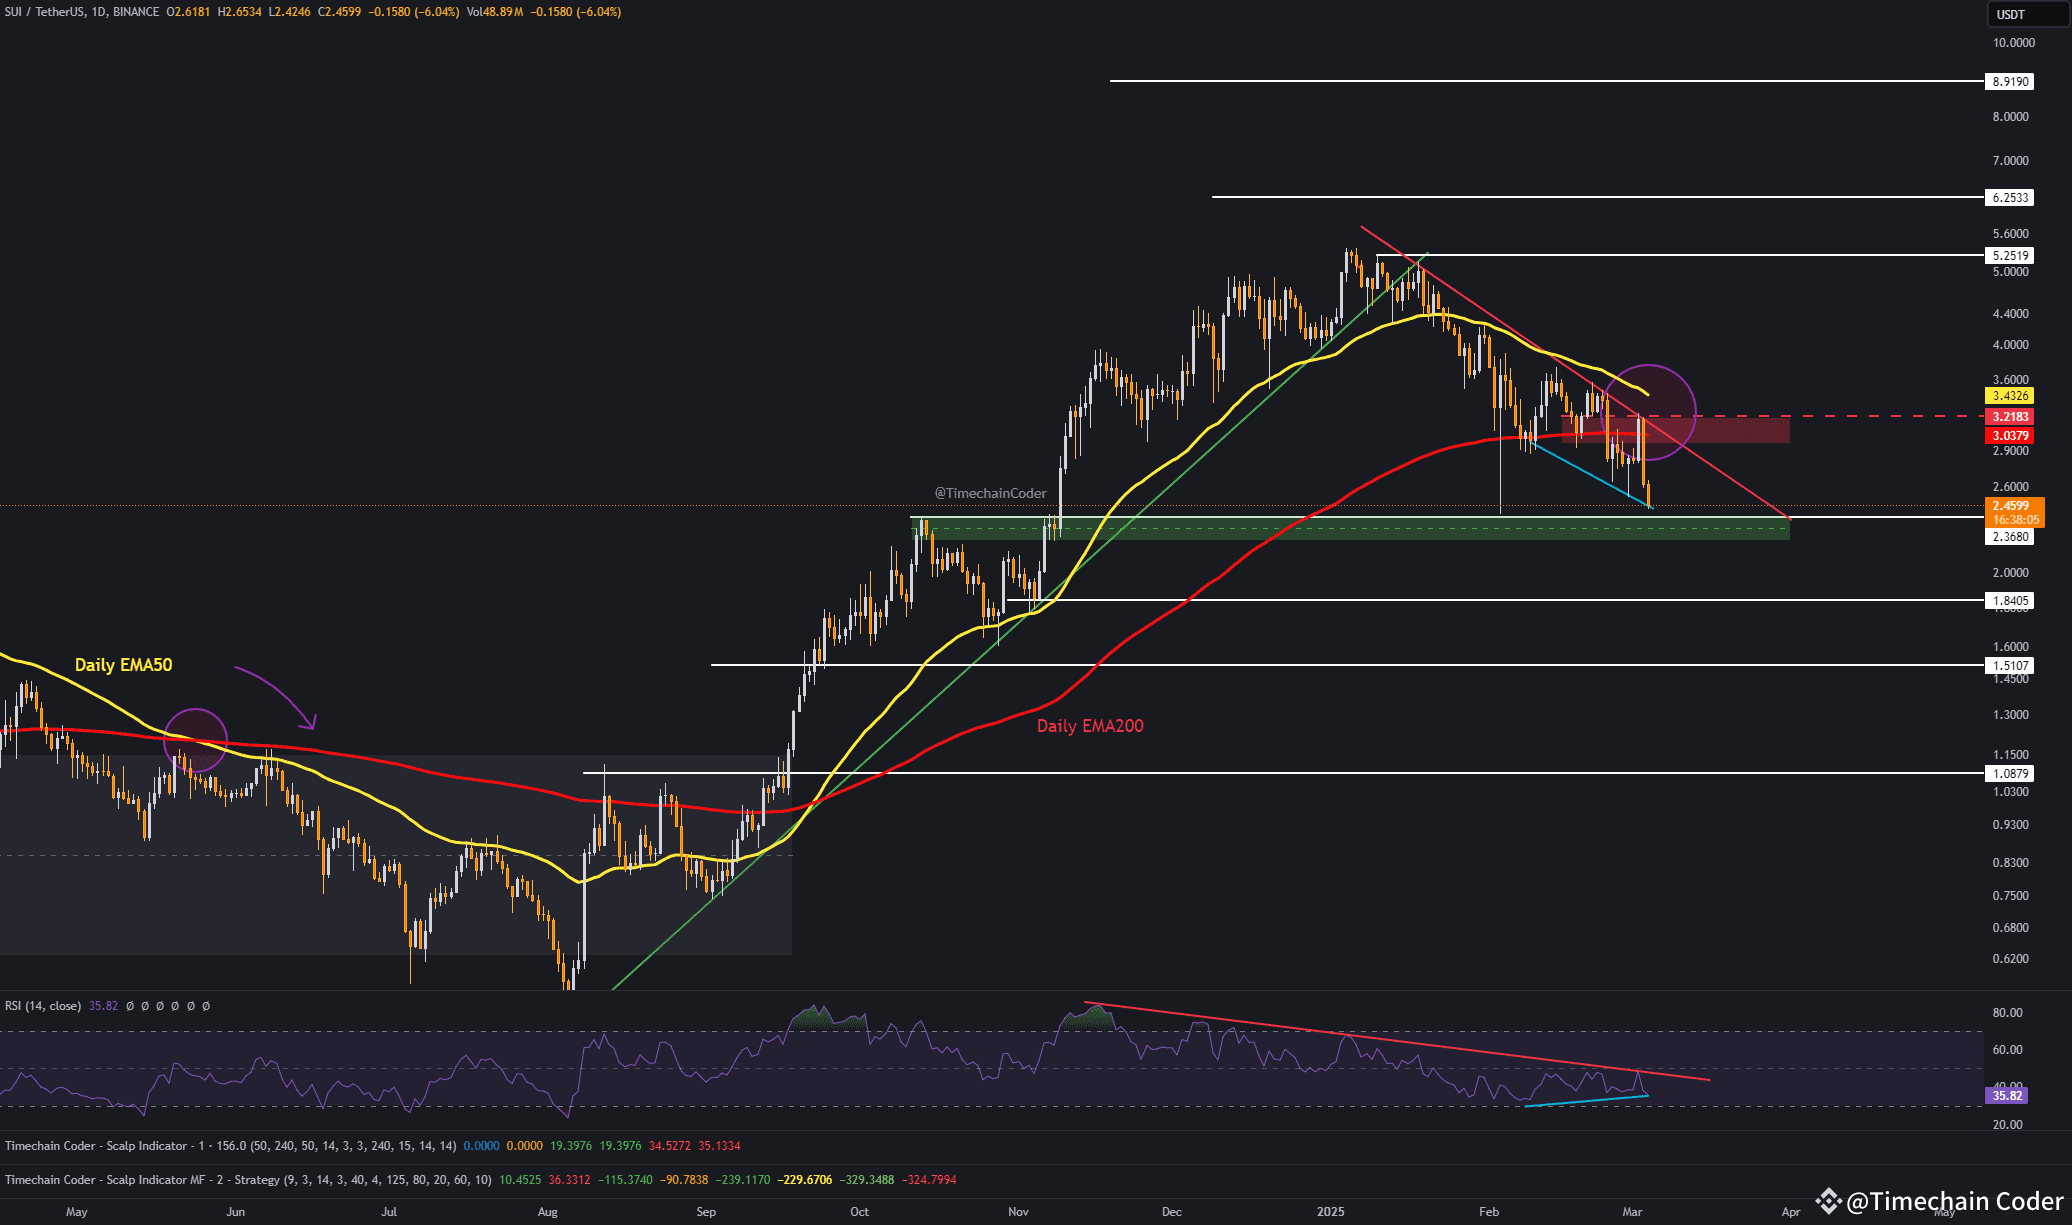This screenshot has height=1225, width=2072.
Task: Click the 2.3680 price level label
Action: pos(2010,537)
